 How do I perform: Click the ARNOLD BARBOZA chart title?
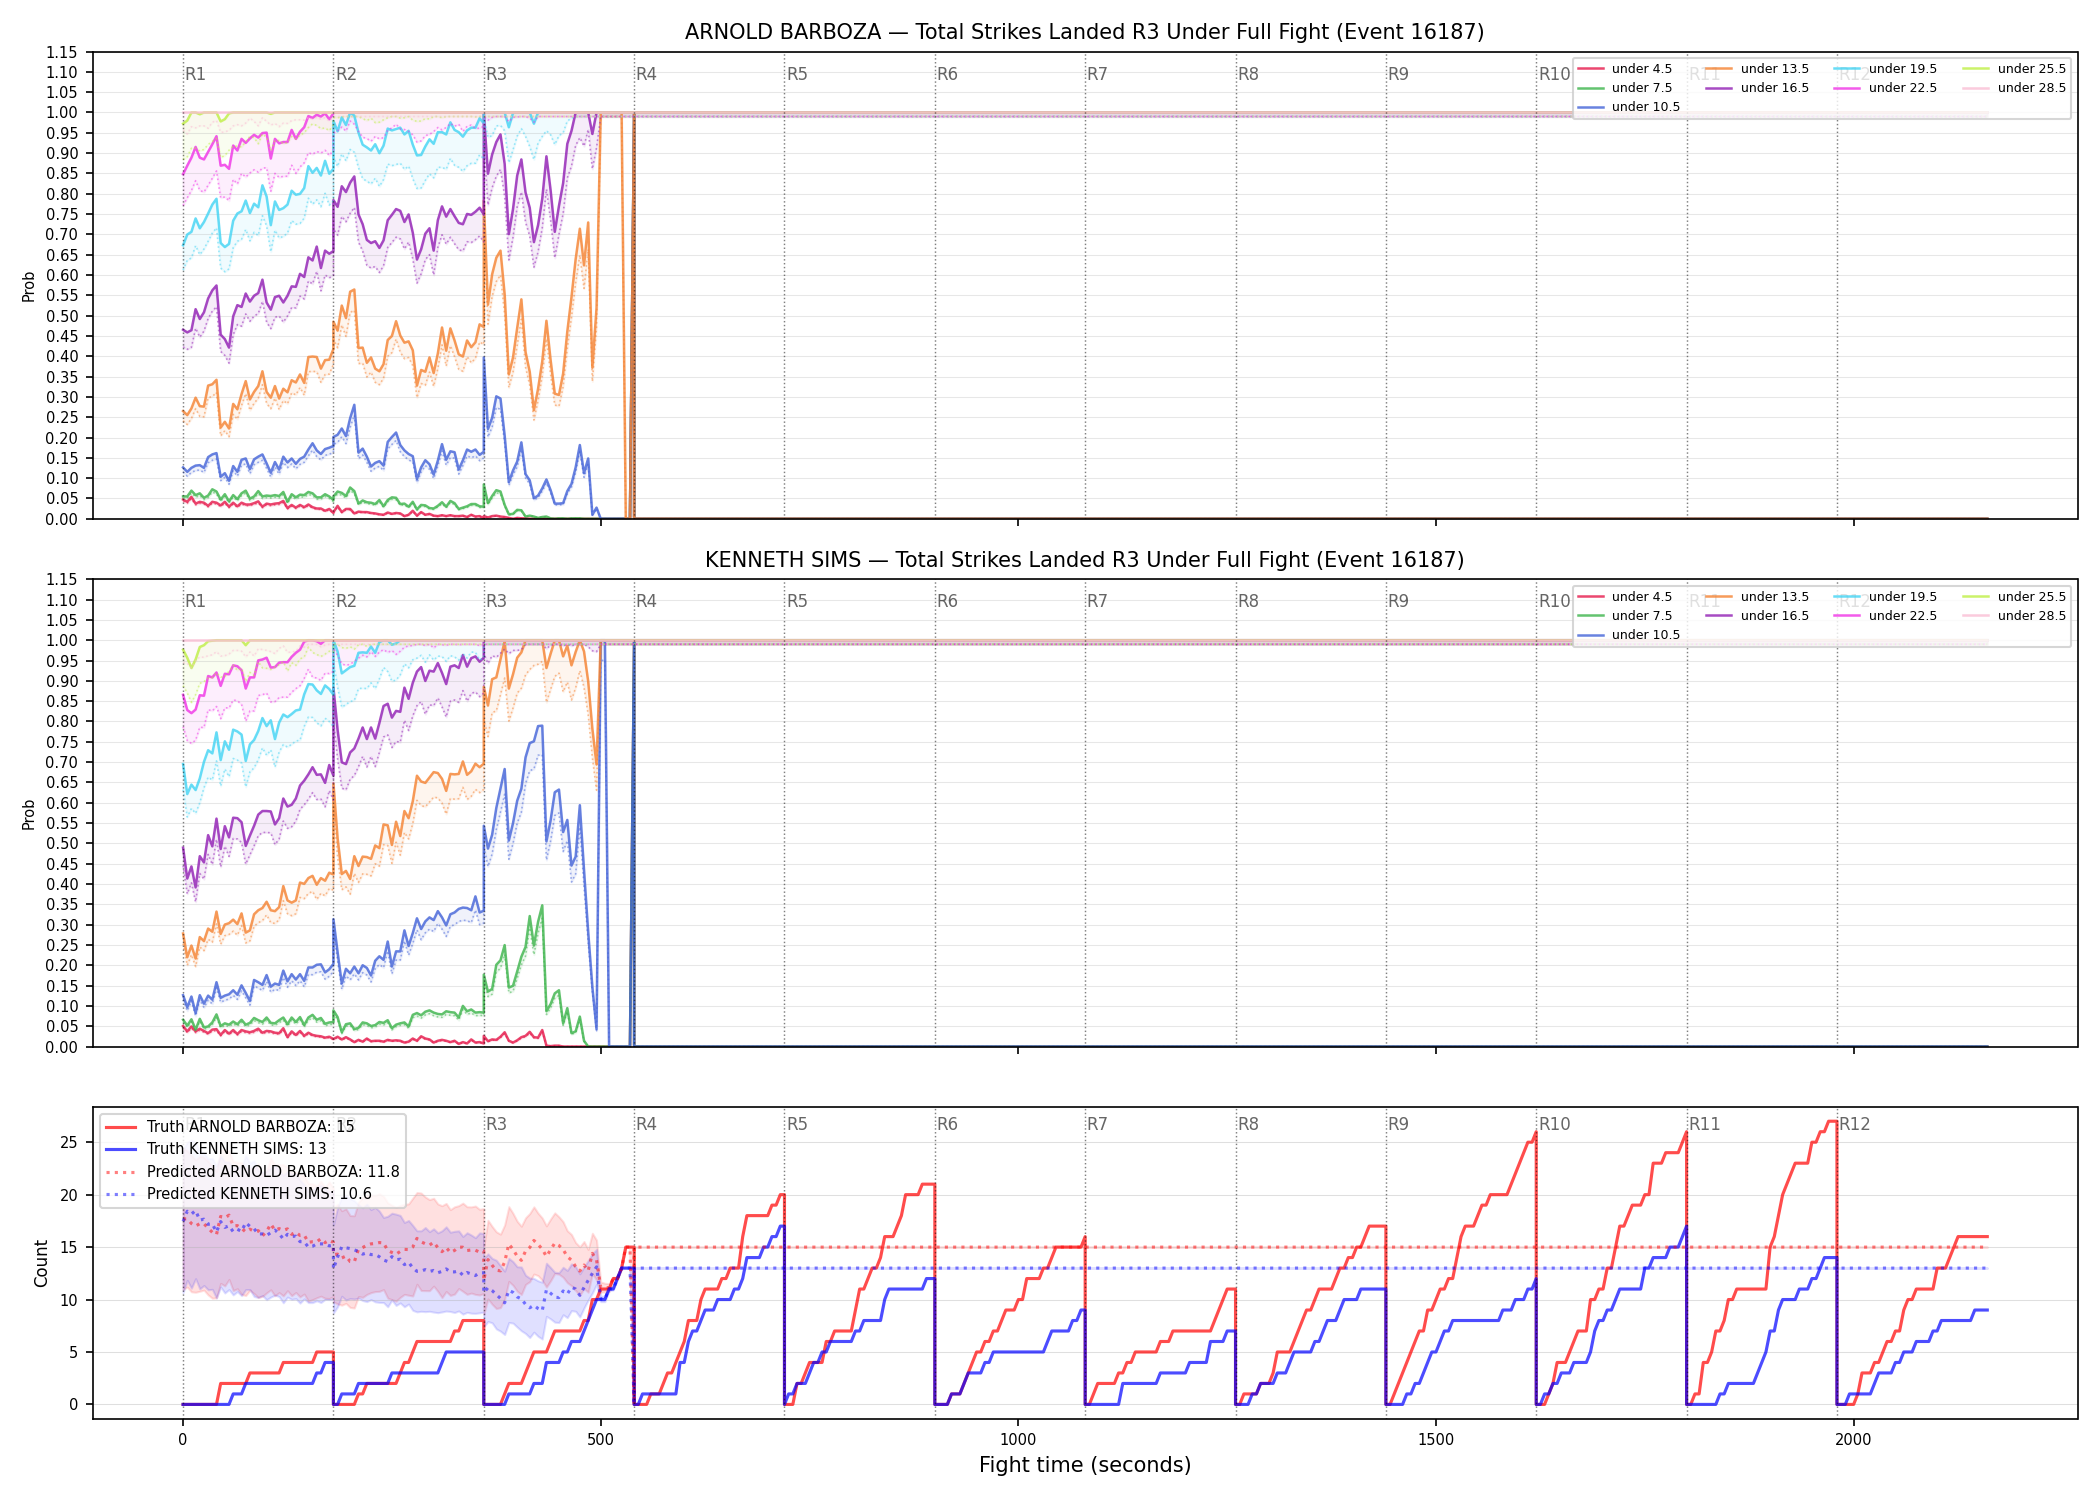pos(1084,32)
